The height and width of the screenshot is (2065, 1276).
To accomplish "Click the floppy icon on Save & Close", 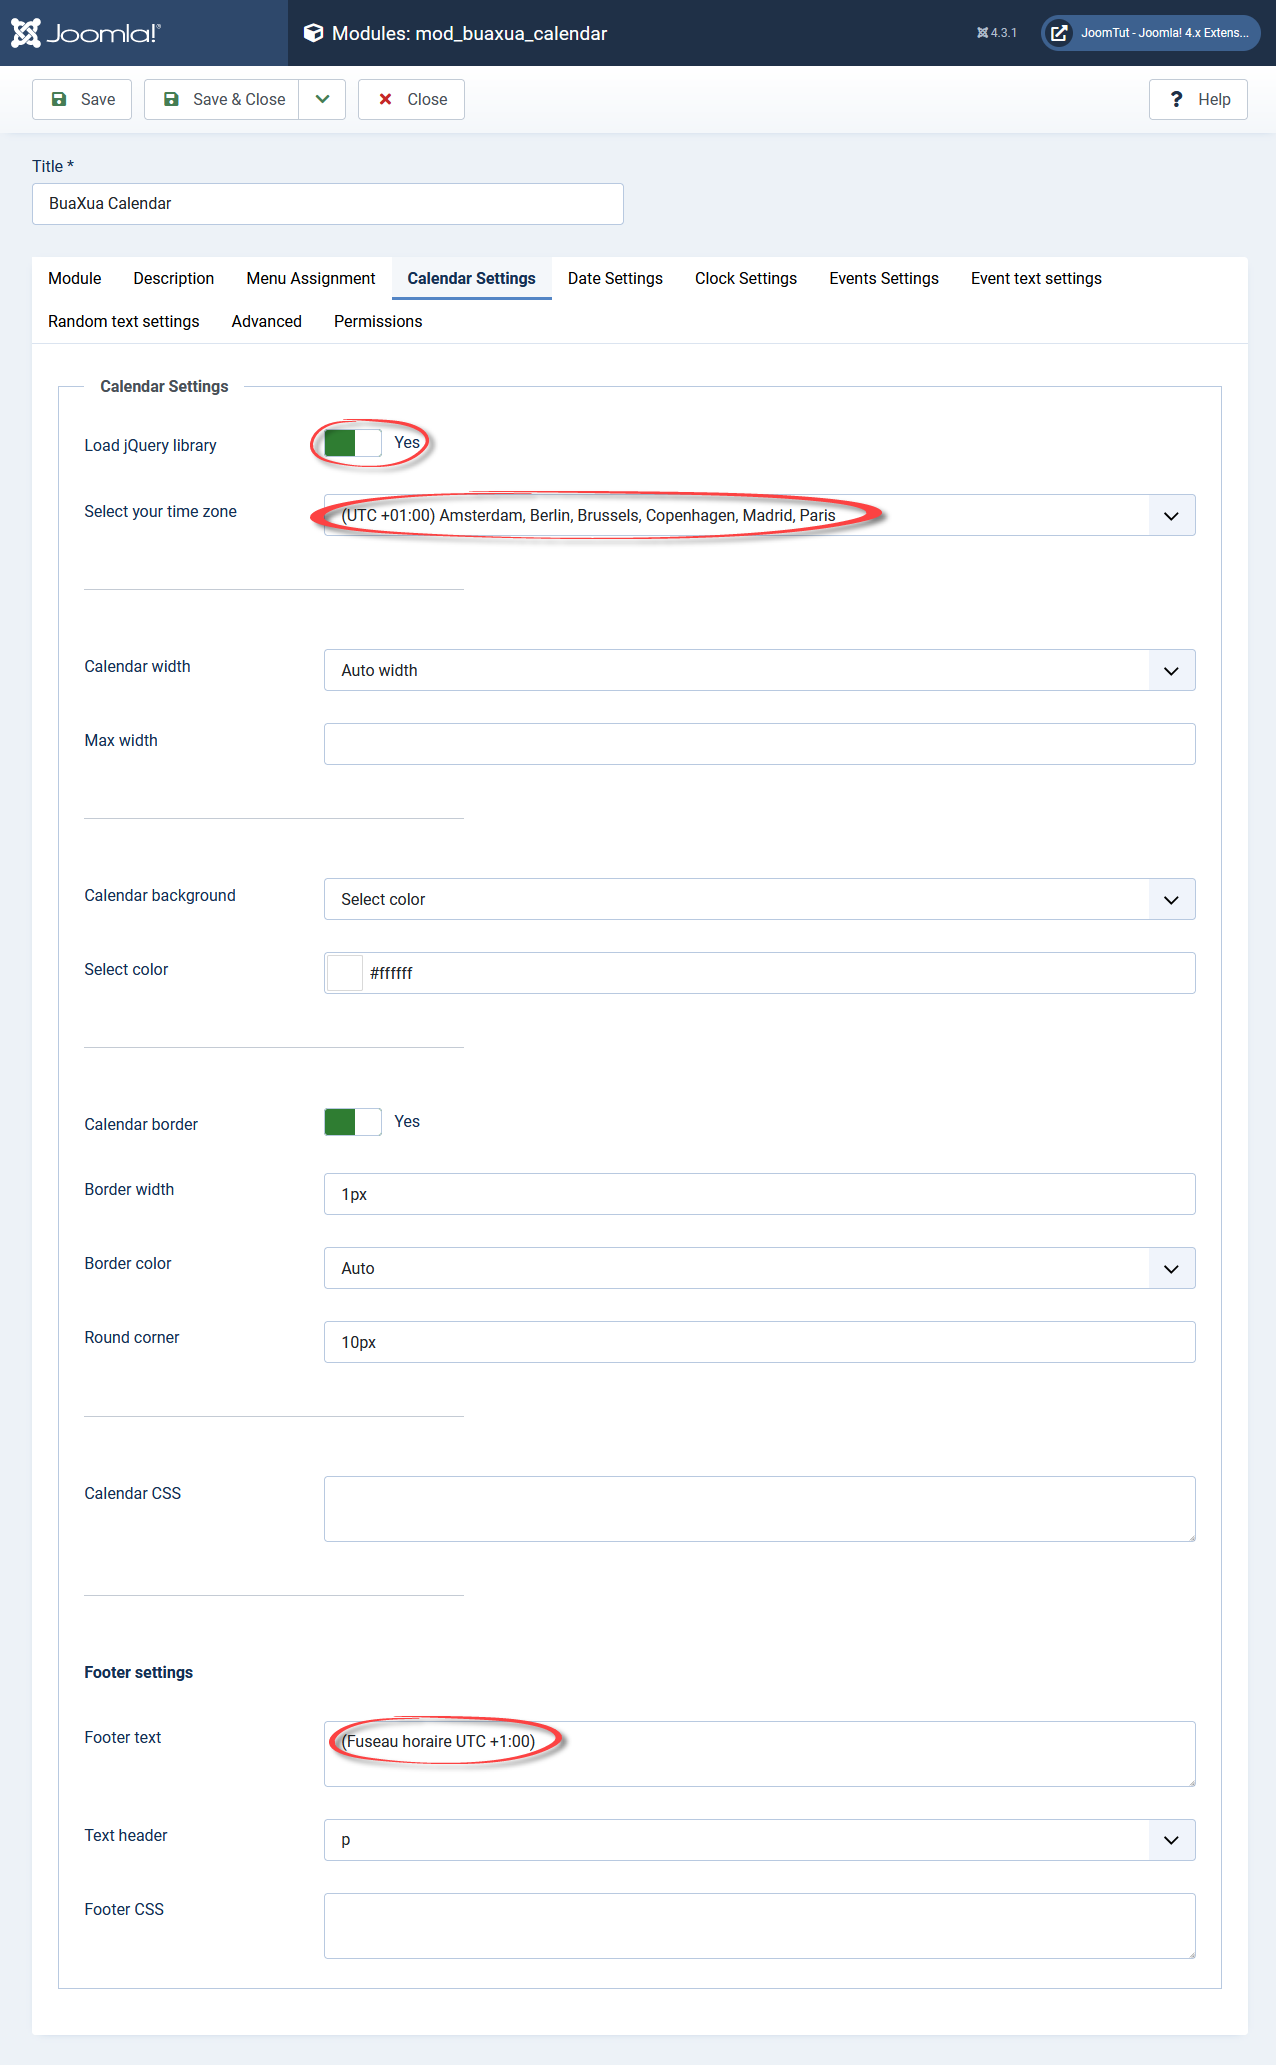I will (171, 99).
